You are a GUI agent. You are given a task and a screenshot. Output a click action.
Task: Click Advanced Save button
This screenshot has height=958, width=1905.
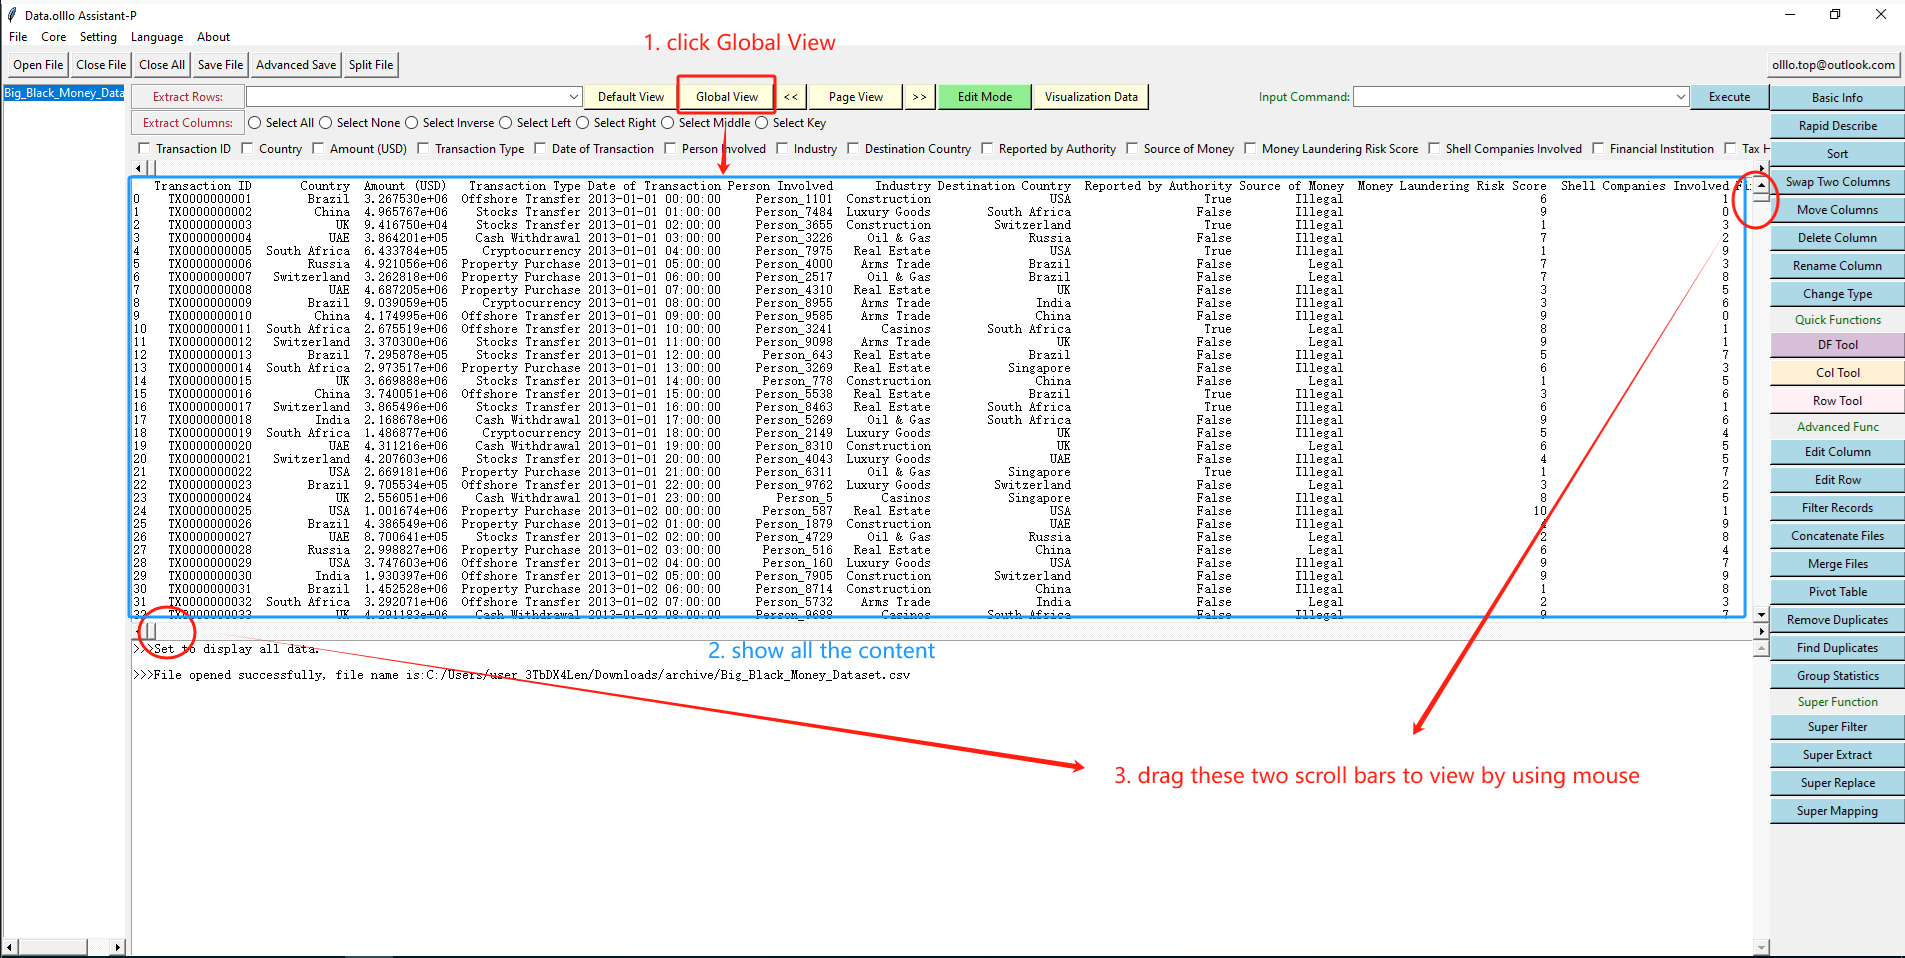click(x=296, y=65)
